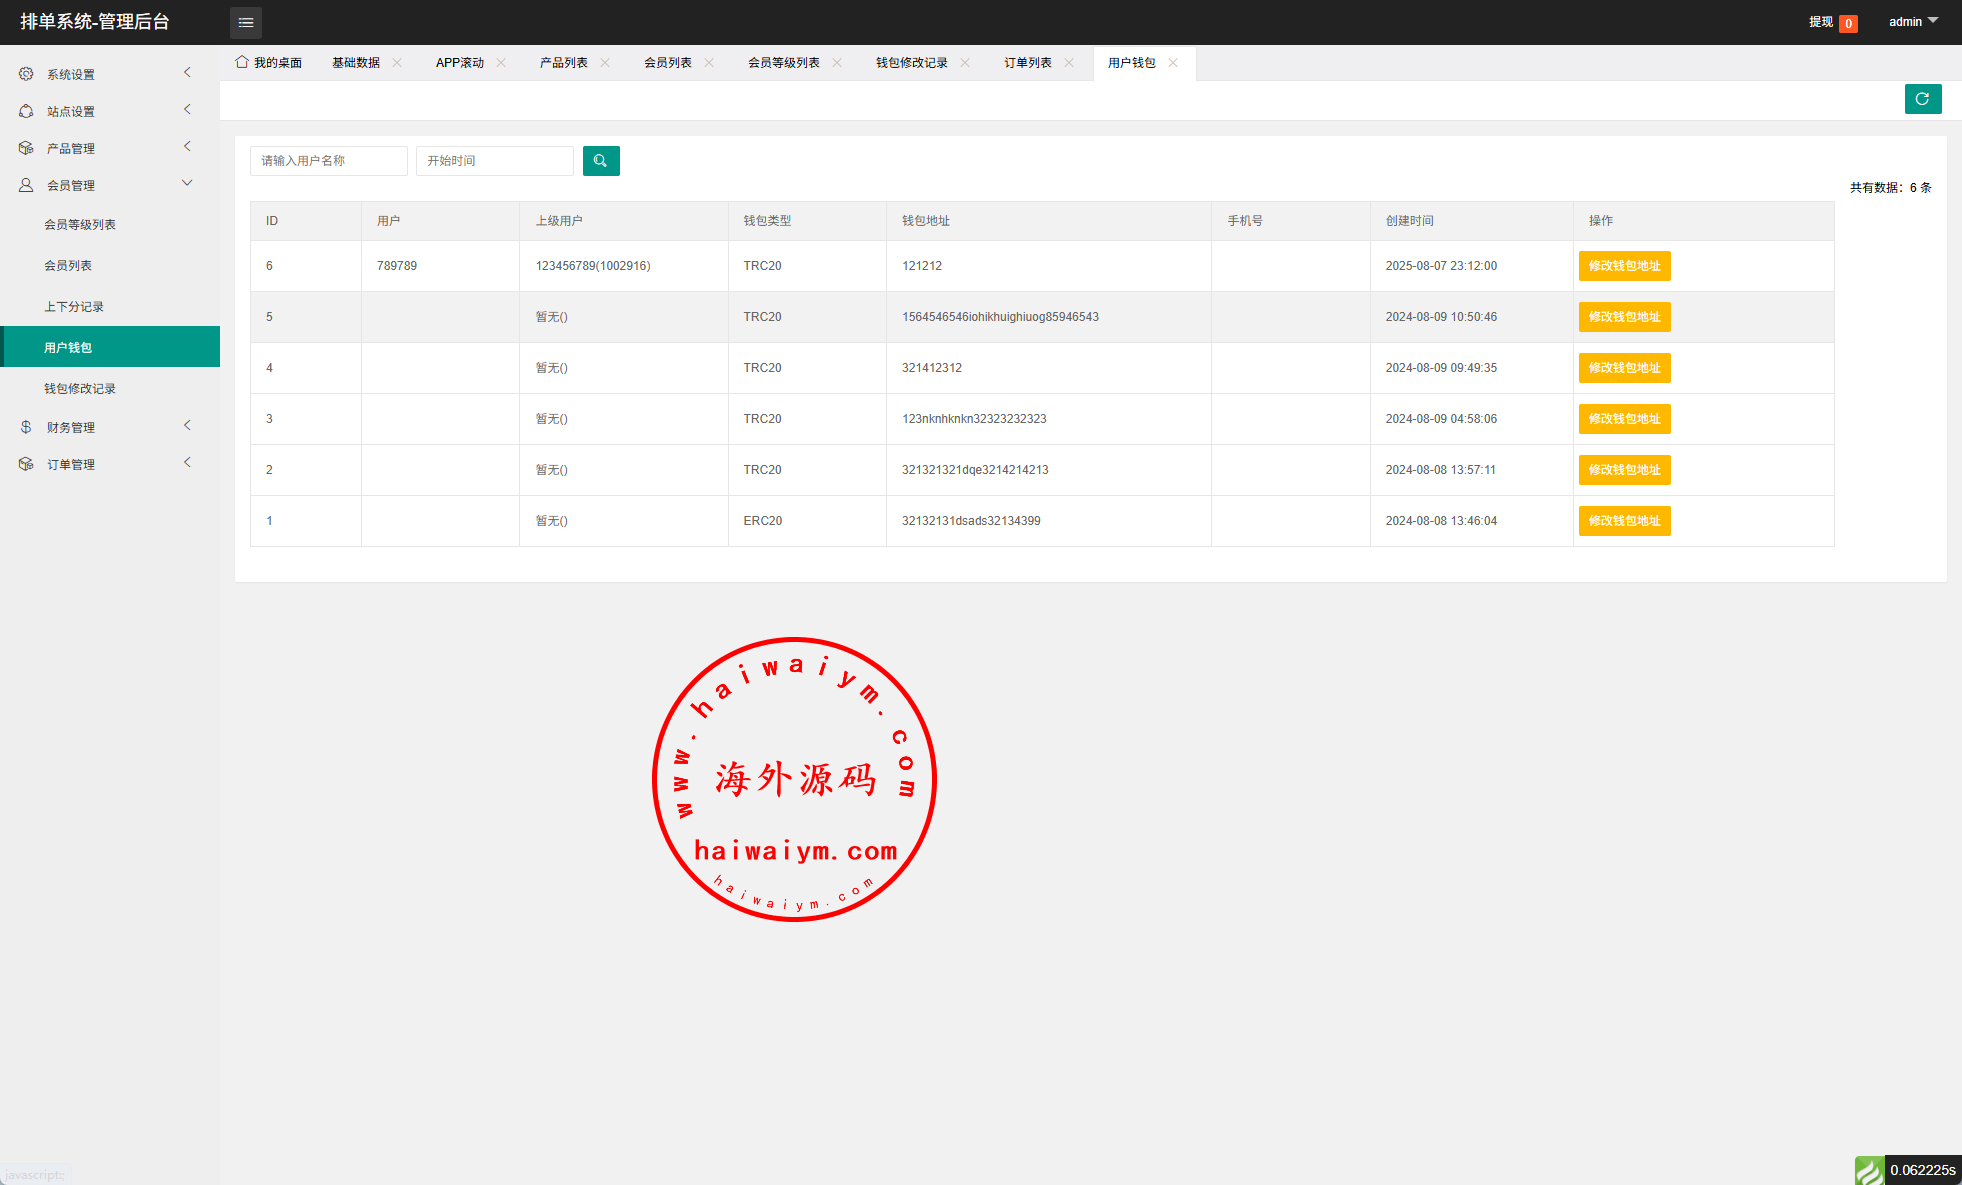Click the 财务管理 dollar icon
Screen dimensions: 1962x1185
click(26, 427)
